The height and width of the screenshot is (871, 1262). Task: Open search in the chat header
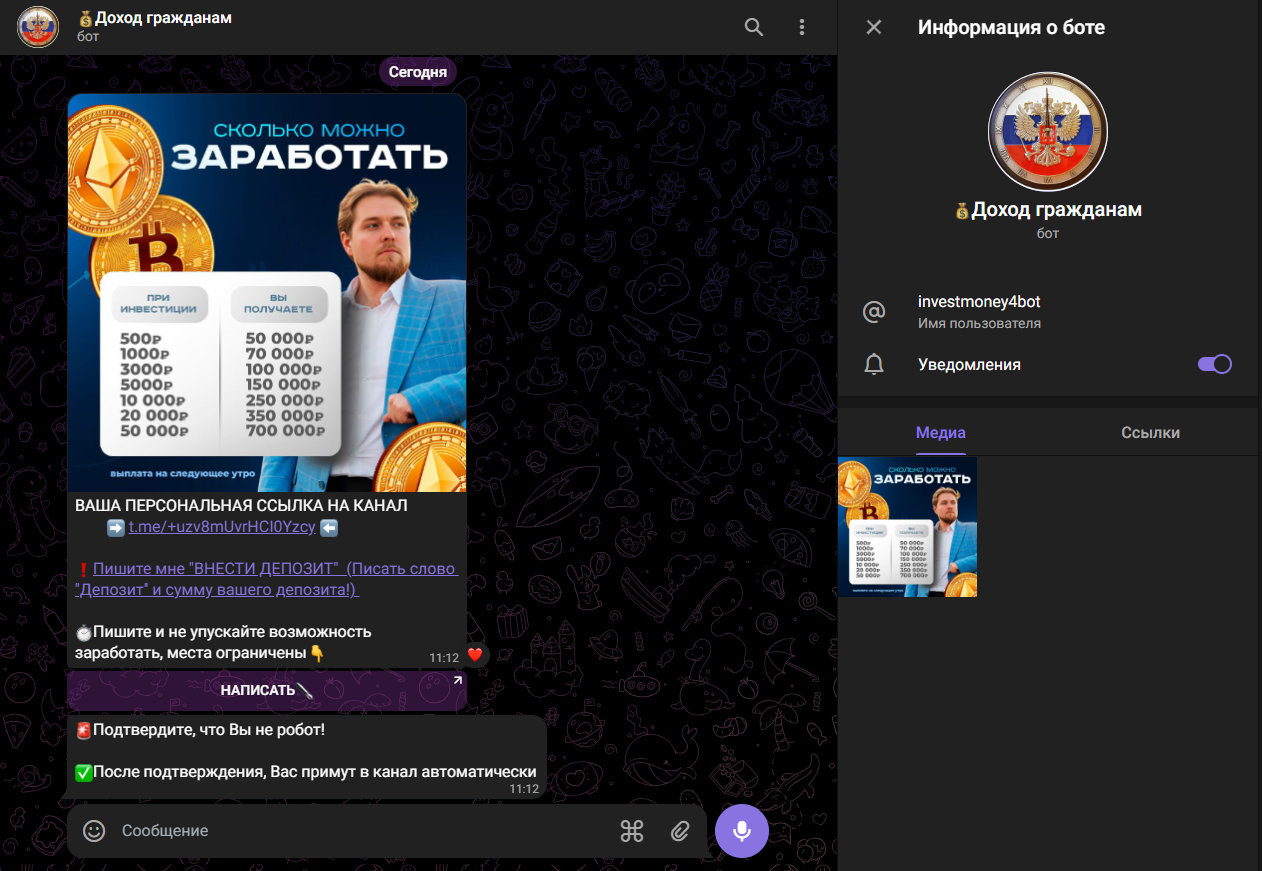click(754, 27)
